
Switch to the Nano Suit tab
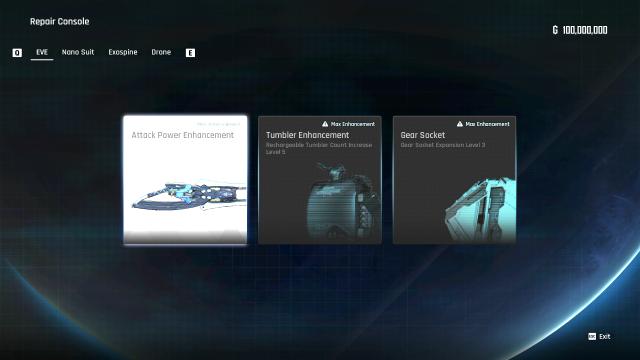(78, 52)
